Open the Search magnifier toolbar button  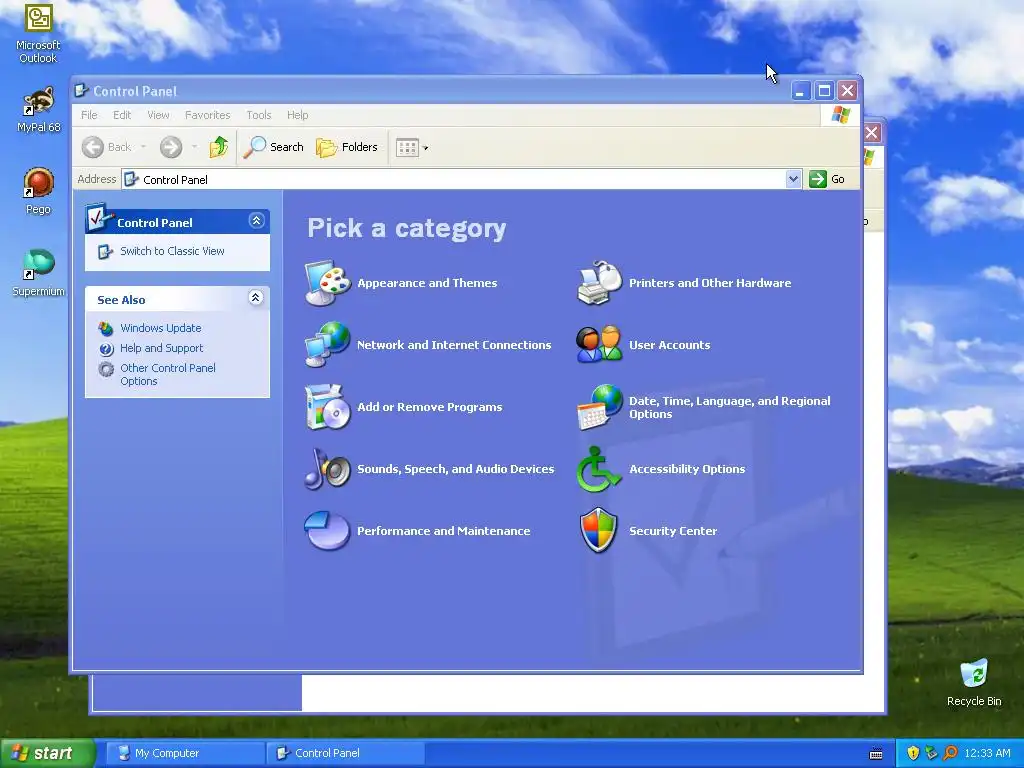pyautogui.click(x=274, y=147)
